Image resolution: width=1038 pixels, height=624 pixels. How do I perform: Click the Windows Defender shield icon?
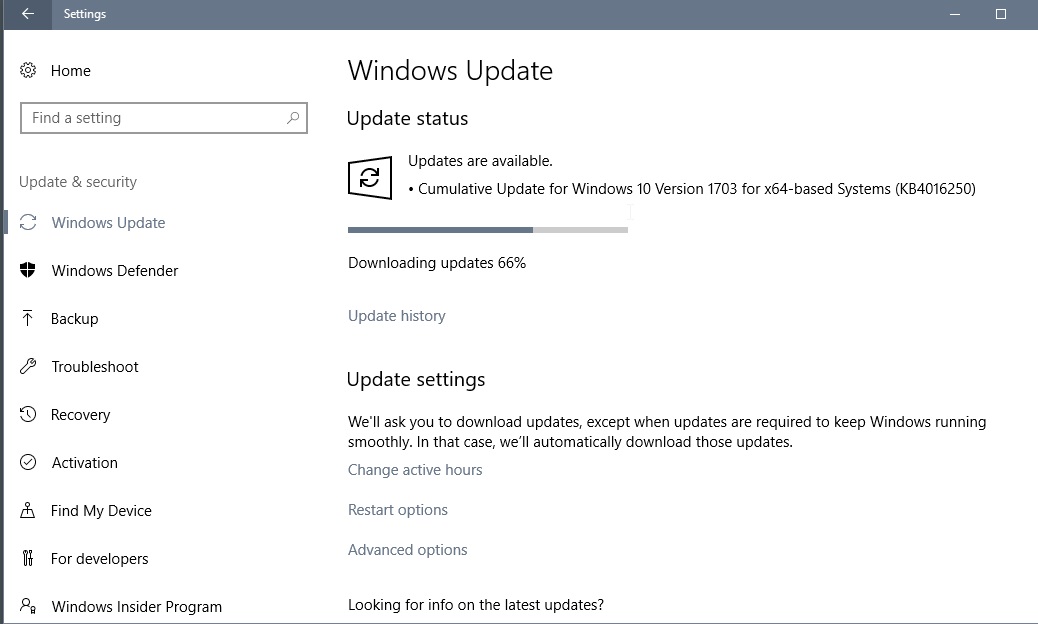28,270
